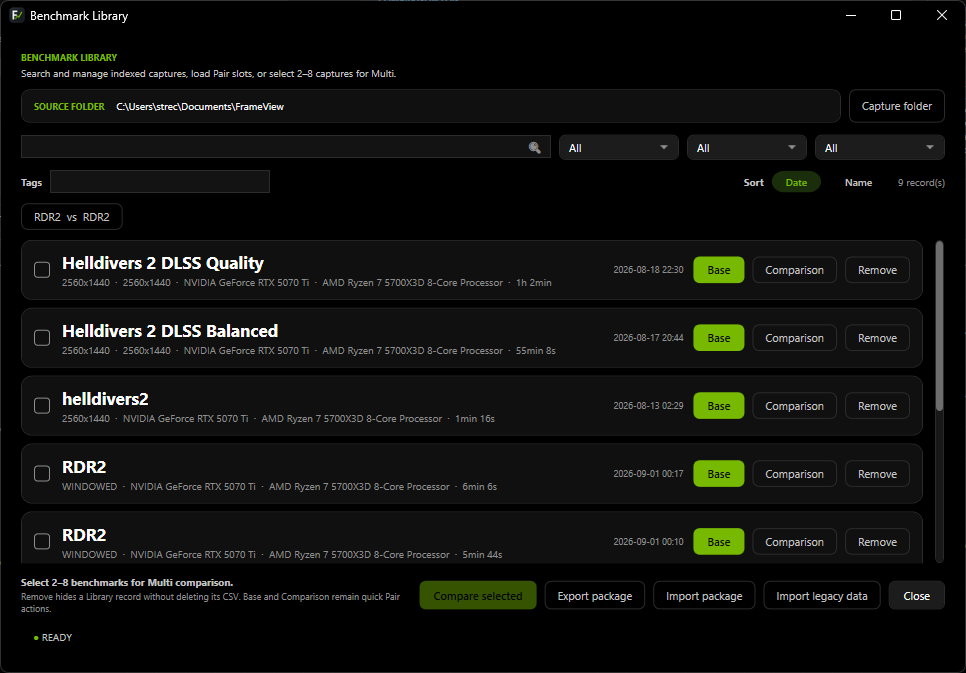Set RDR2 00:17 capture as Comparison

tap(794, 473)
